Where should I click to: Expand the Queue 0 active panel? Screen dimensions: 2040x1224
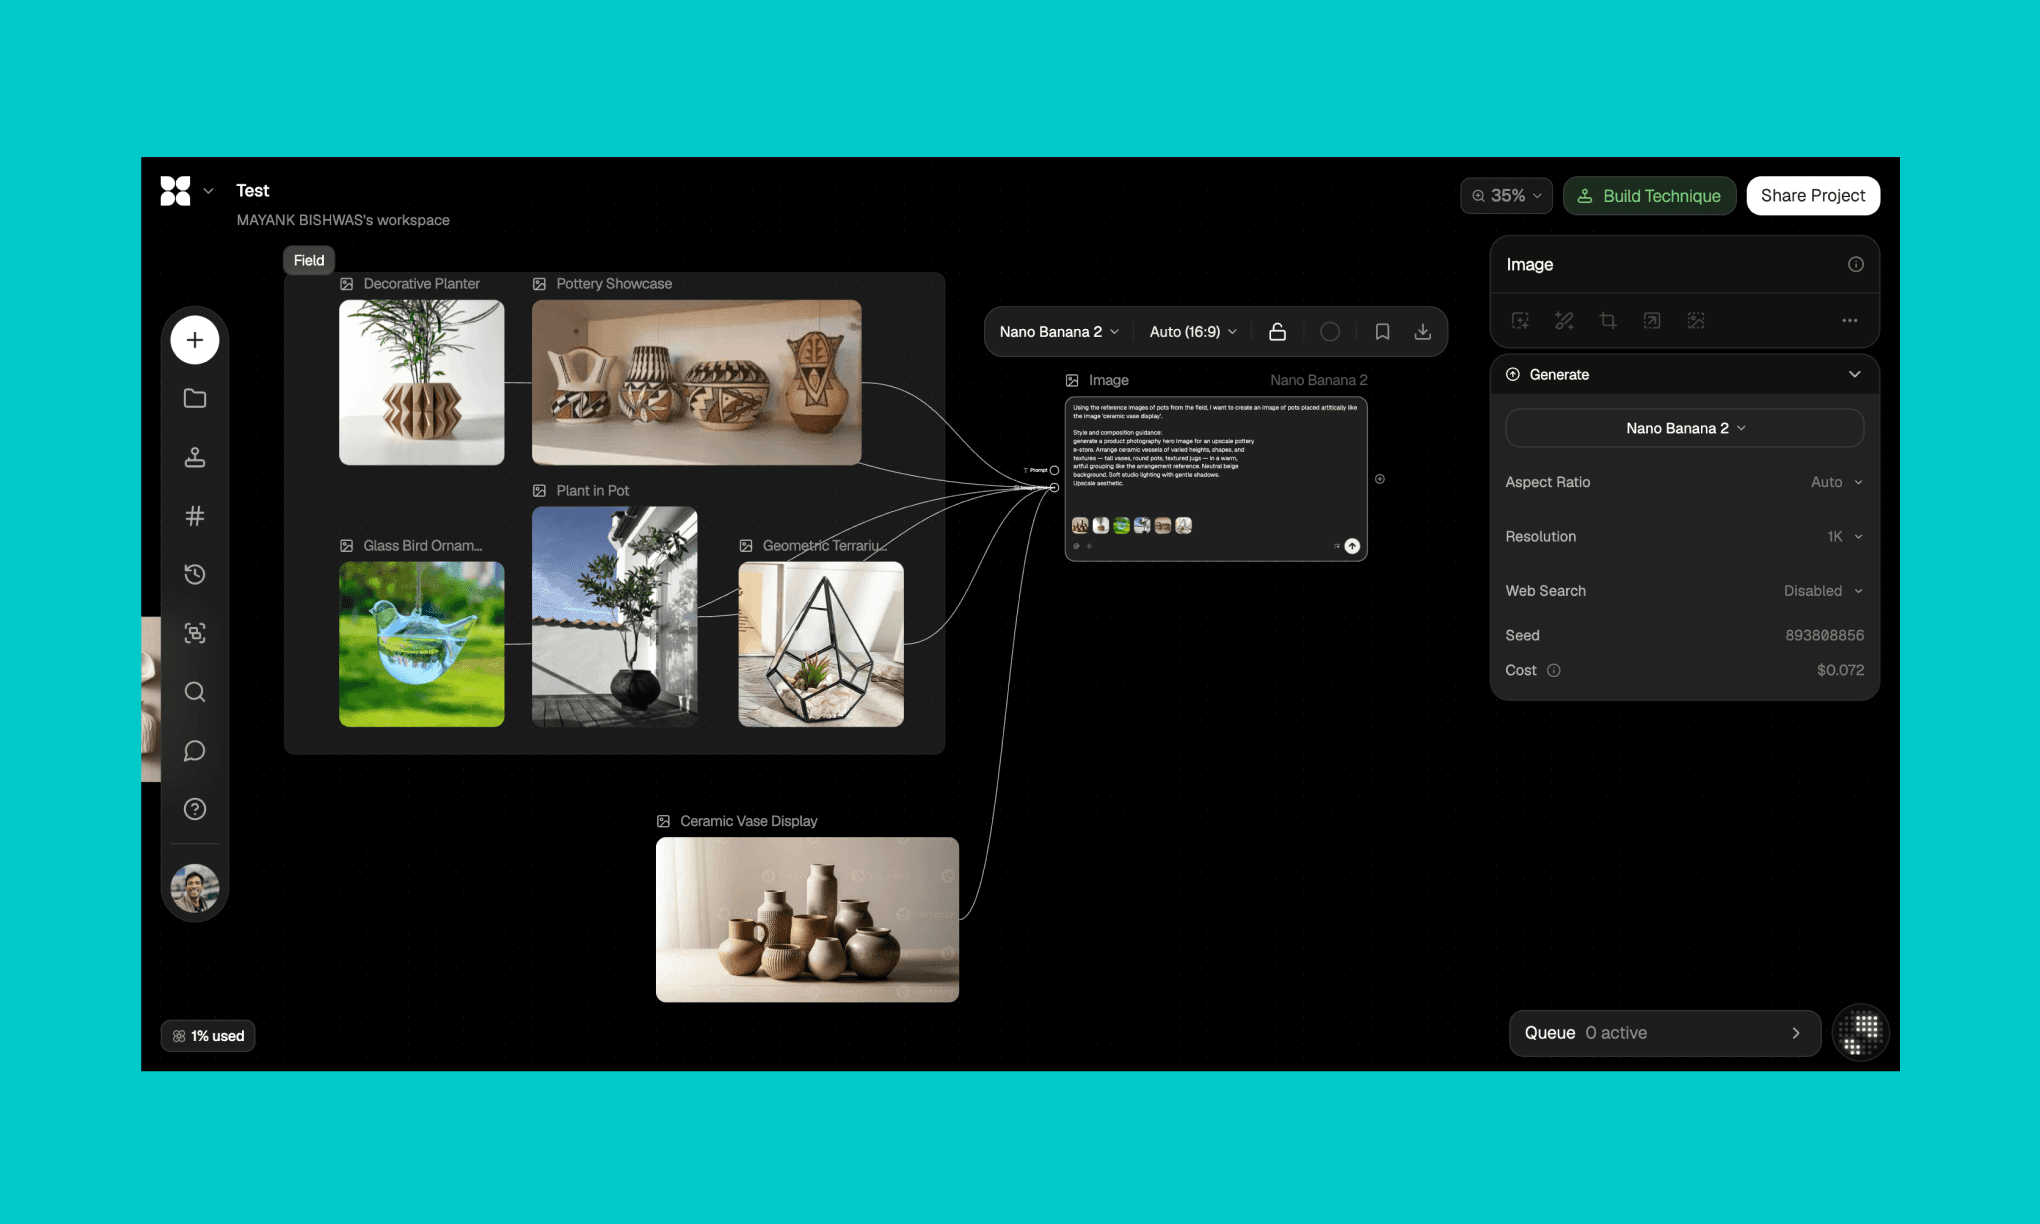pyautogui.click(x=1665, y=1033)
